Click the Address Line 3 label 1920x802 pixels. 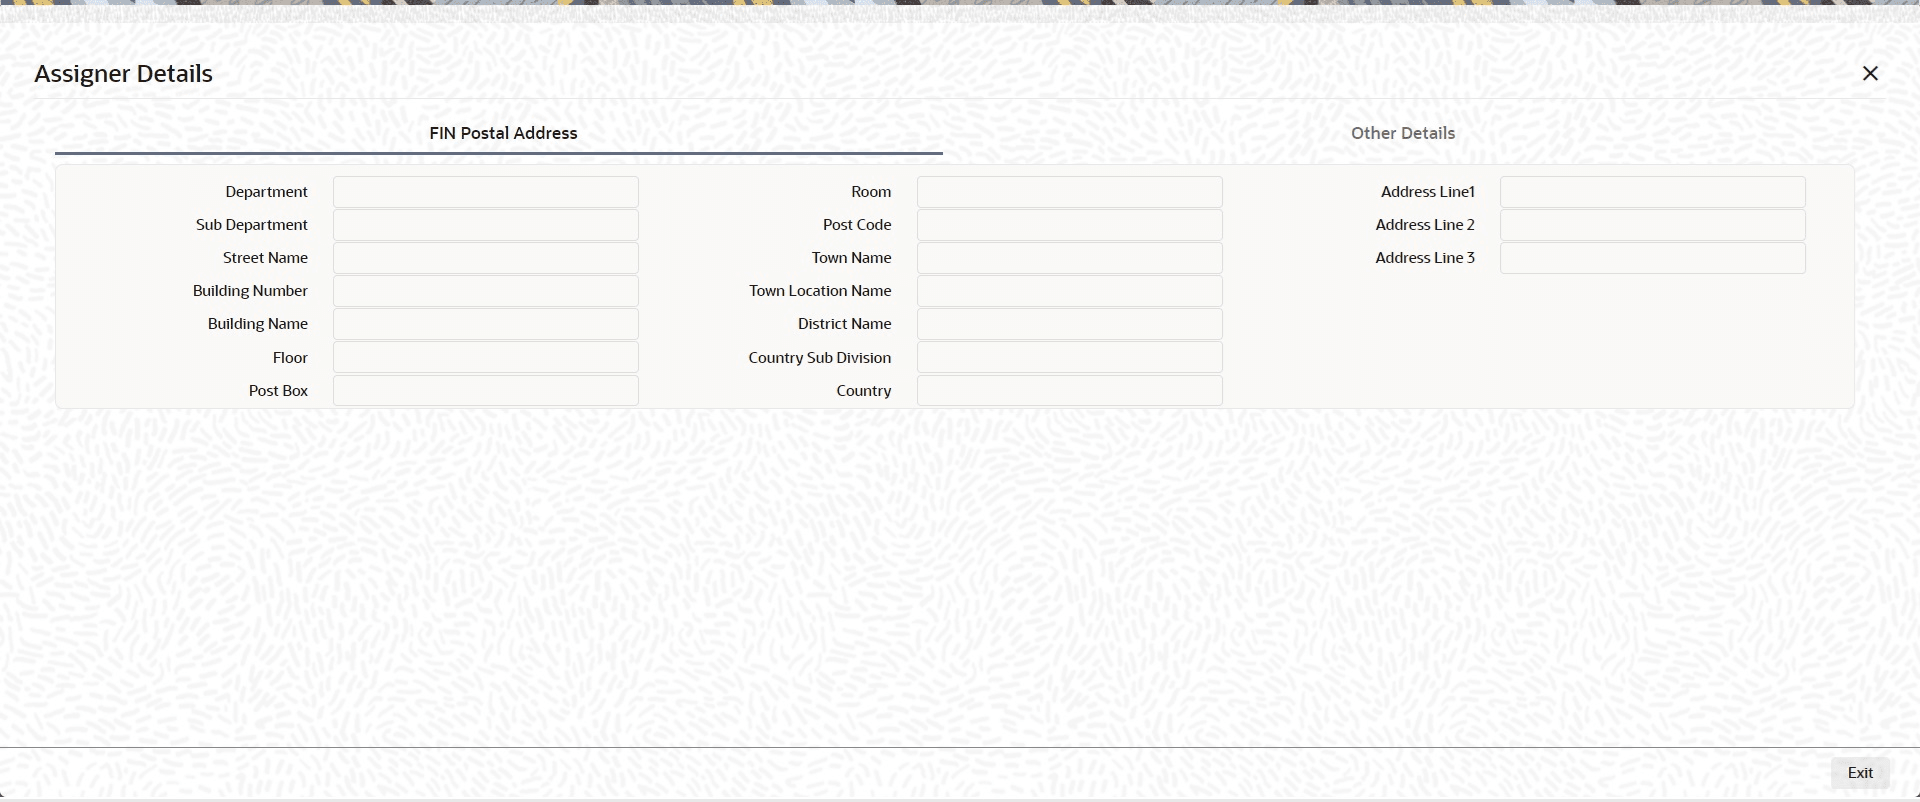[1425, 258]
